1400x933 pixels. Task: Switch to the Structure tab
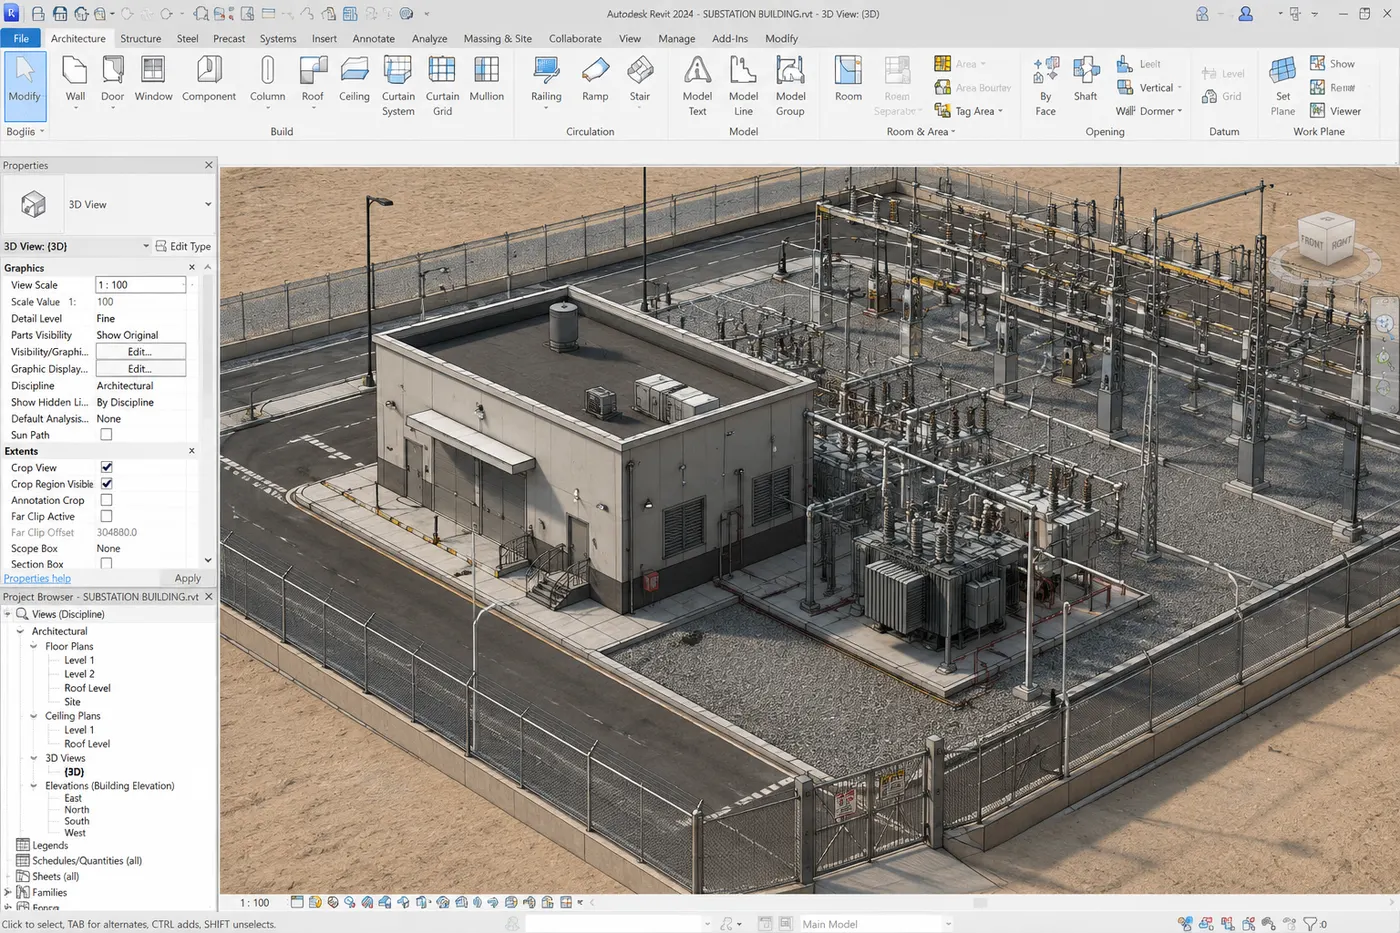[x=140, y=38]
